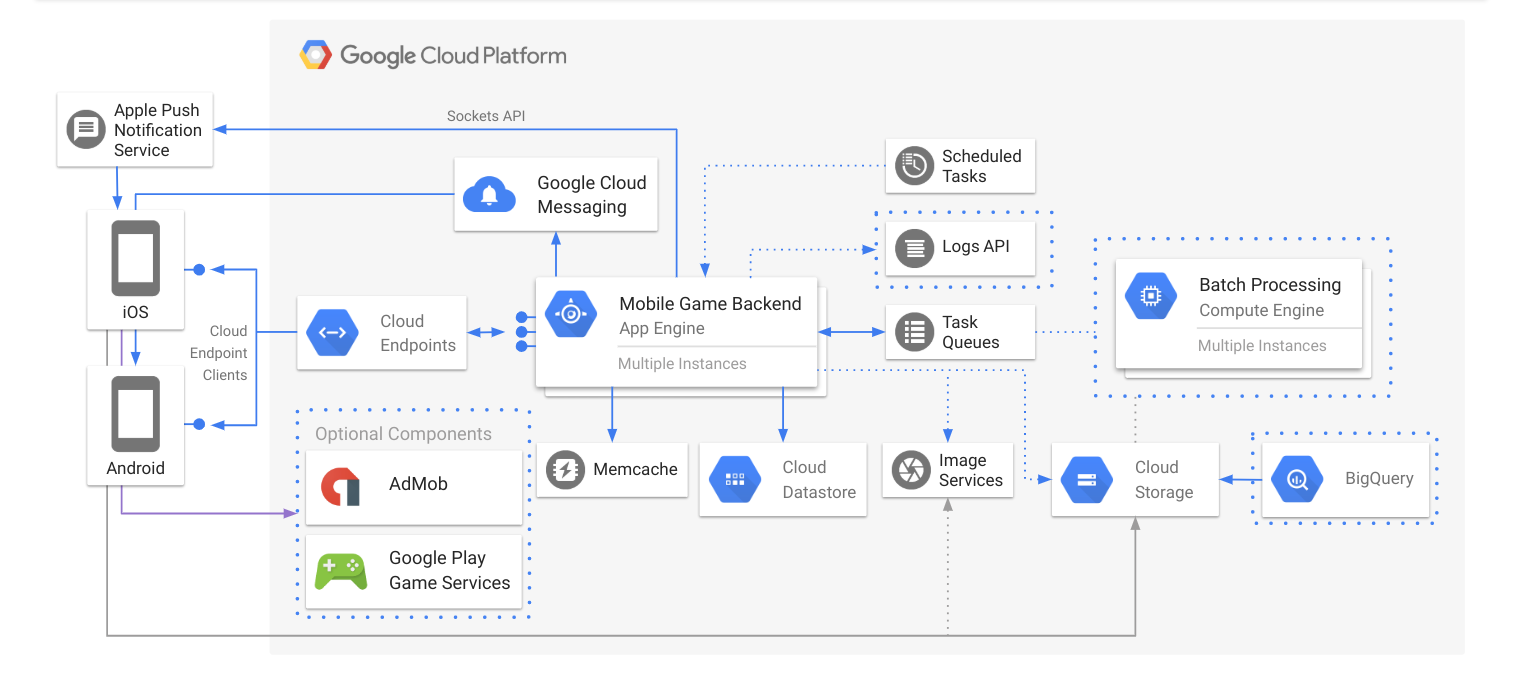
Task: Click the AdMob magnet icon
Action: 341,484
